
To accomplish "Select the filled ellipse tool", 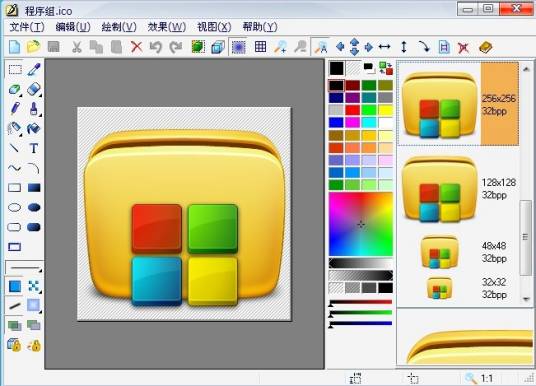I will tap(34, 207).
